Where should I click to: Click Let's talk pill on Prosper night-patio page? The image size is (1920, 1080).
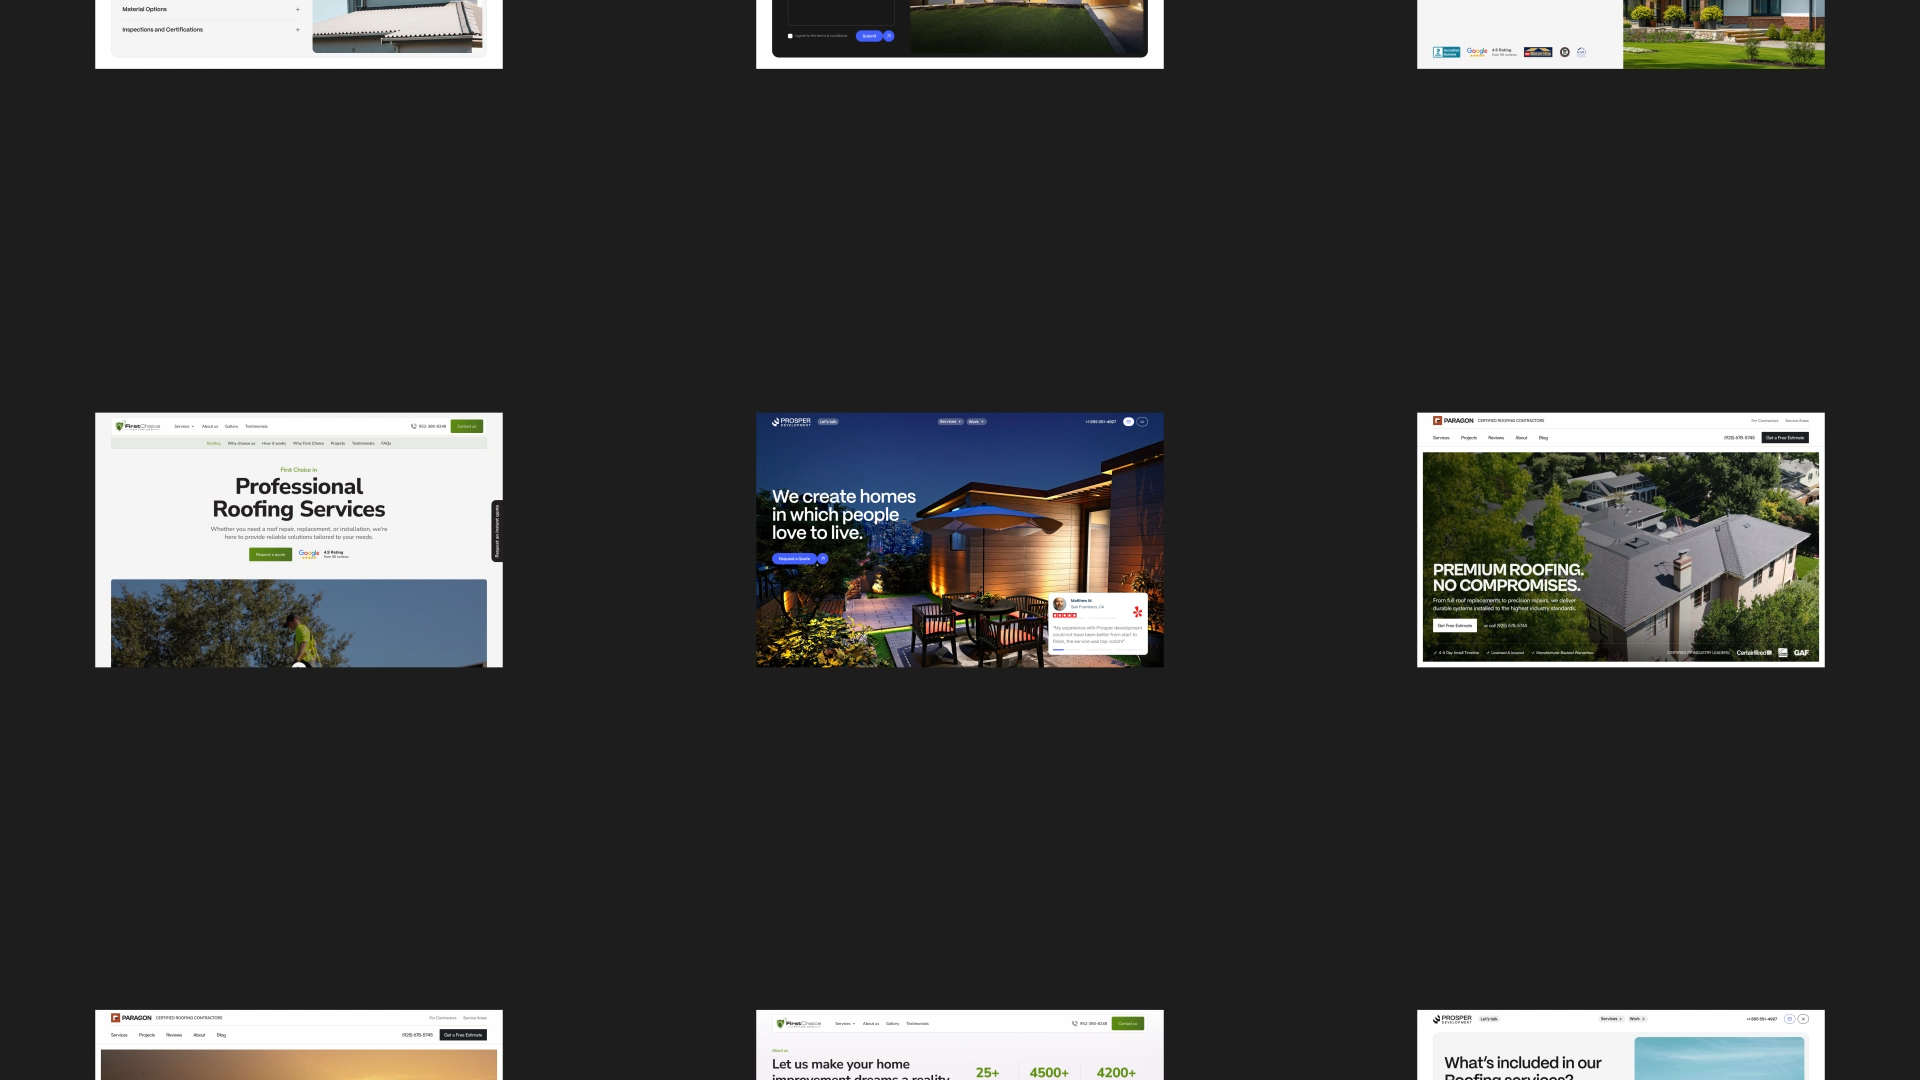tap(828, 422)
